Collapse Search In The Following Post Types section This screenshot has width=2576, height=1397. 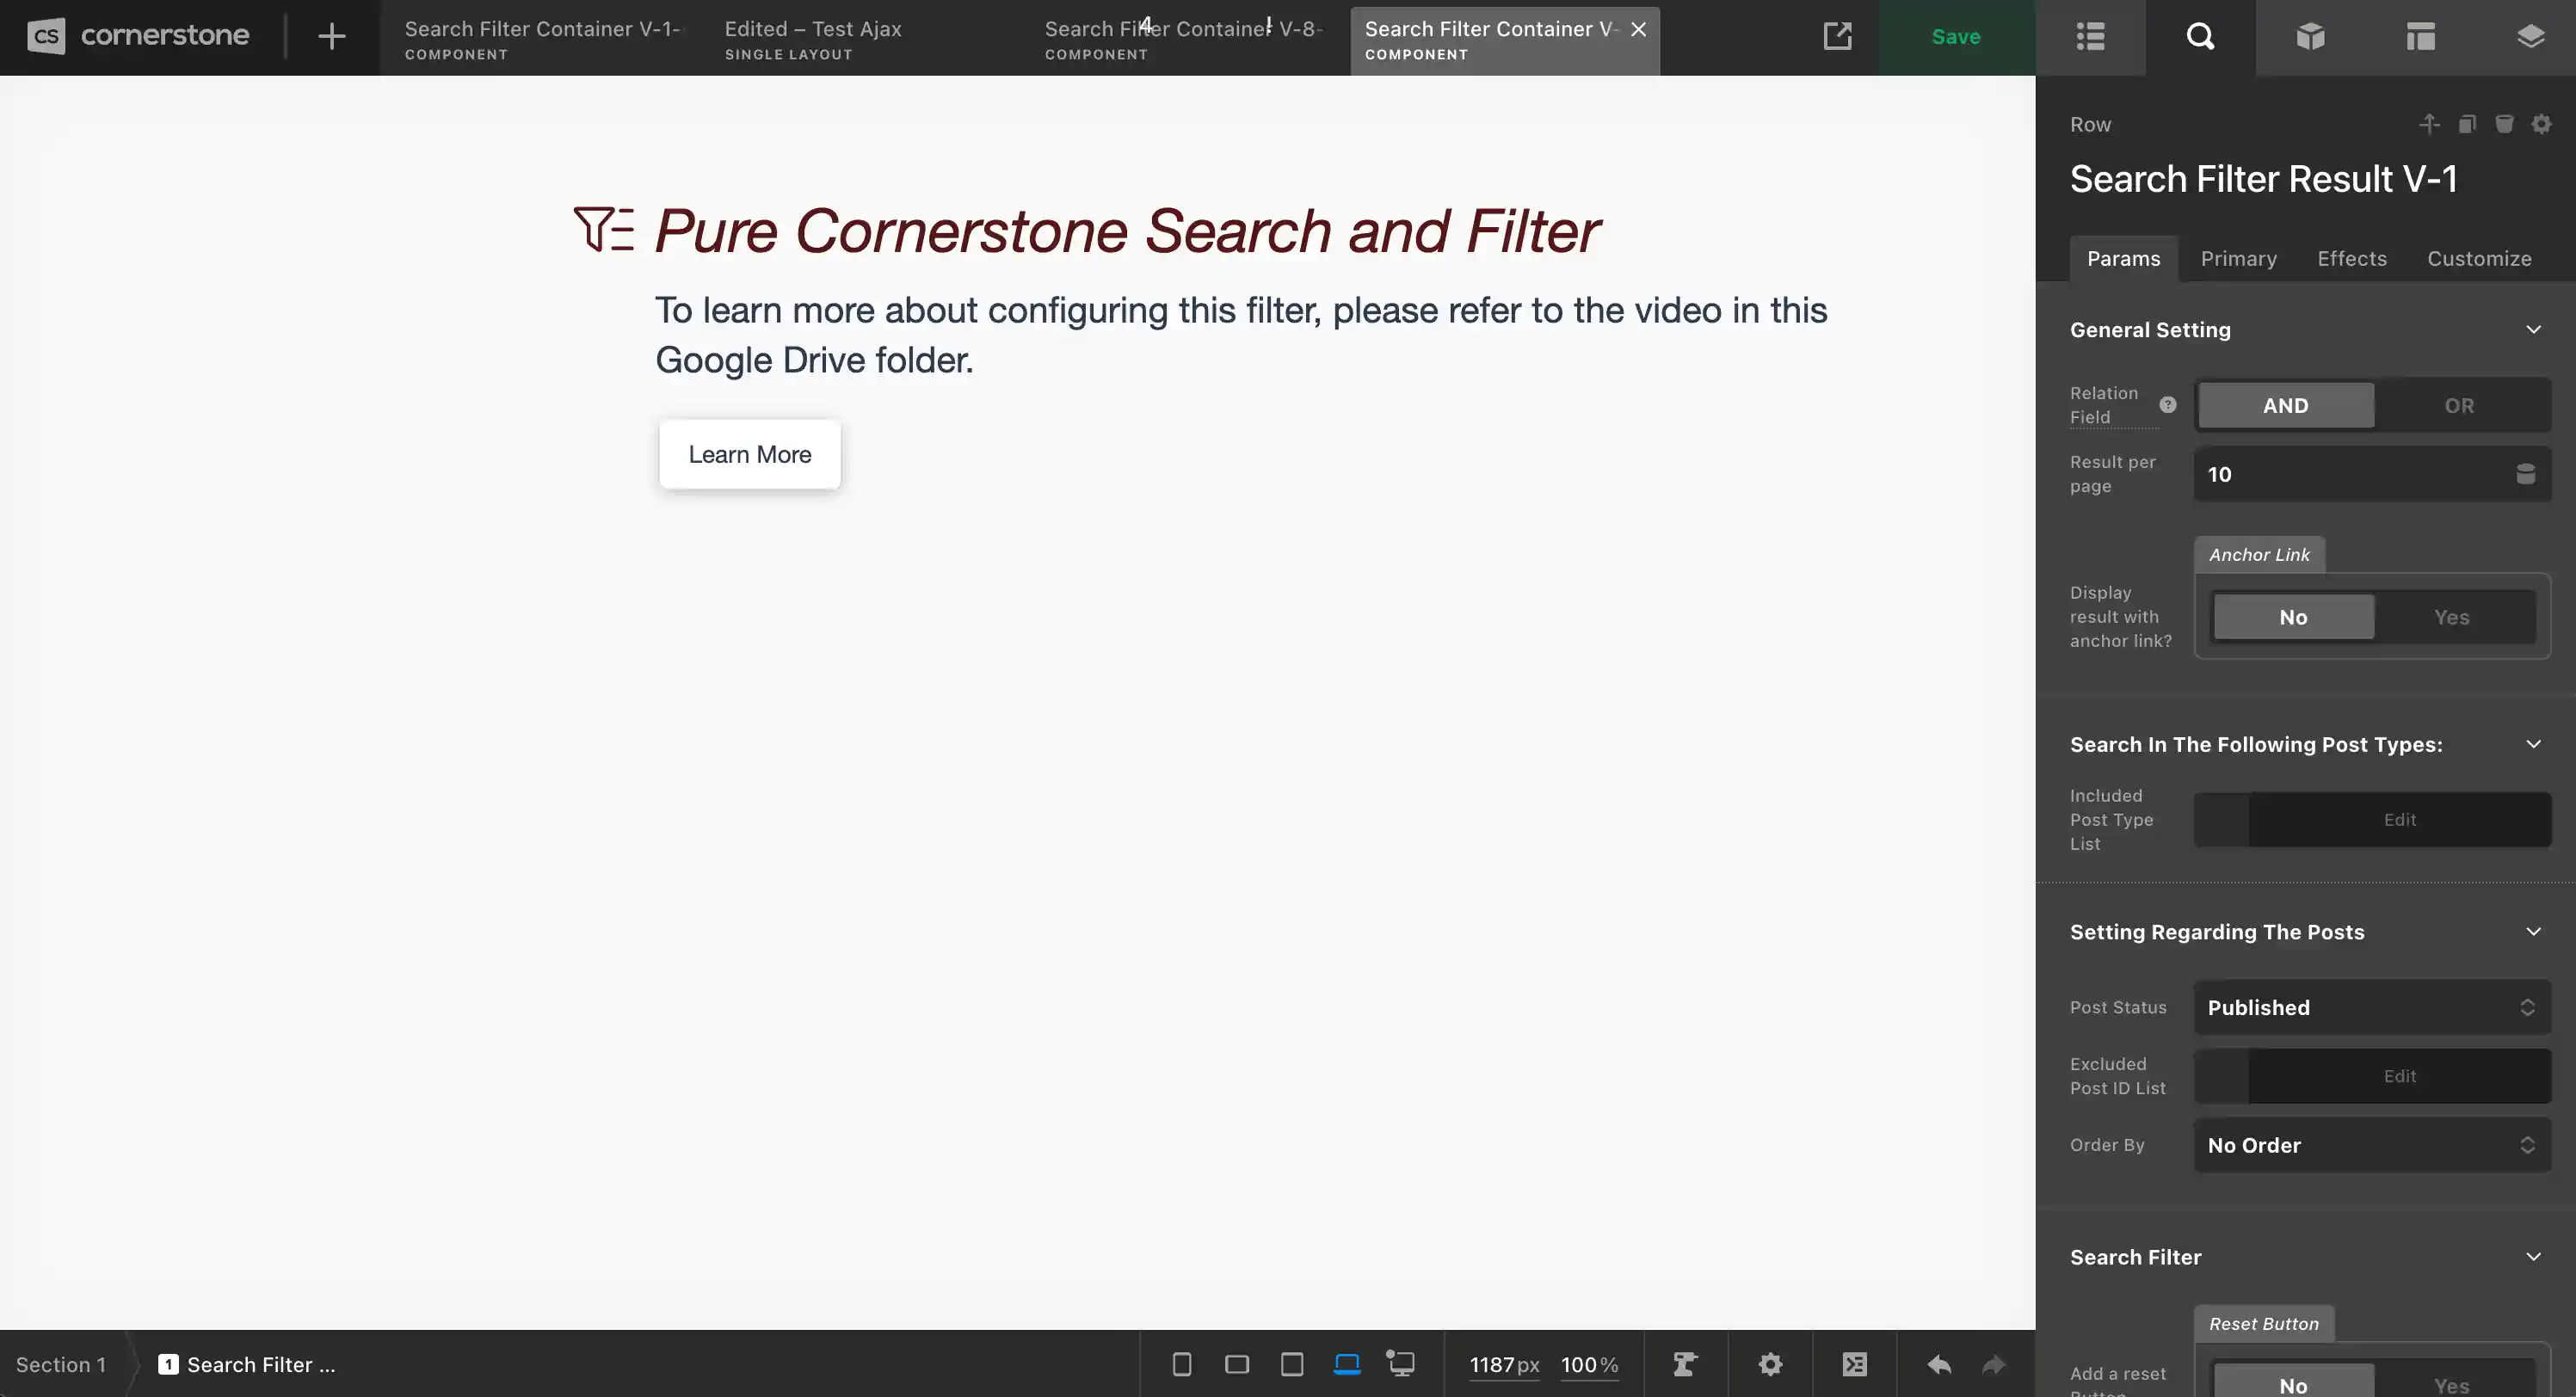pyautogui.click(x=2533, y=744)
